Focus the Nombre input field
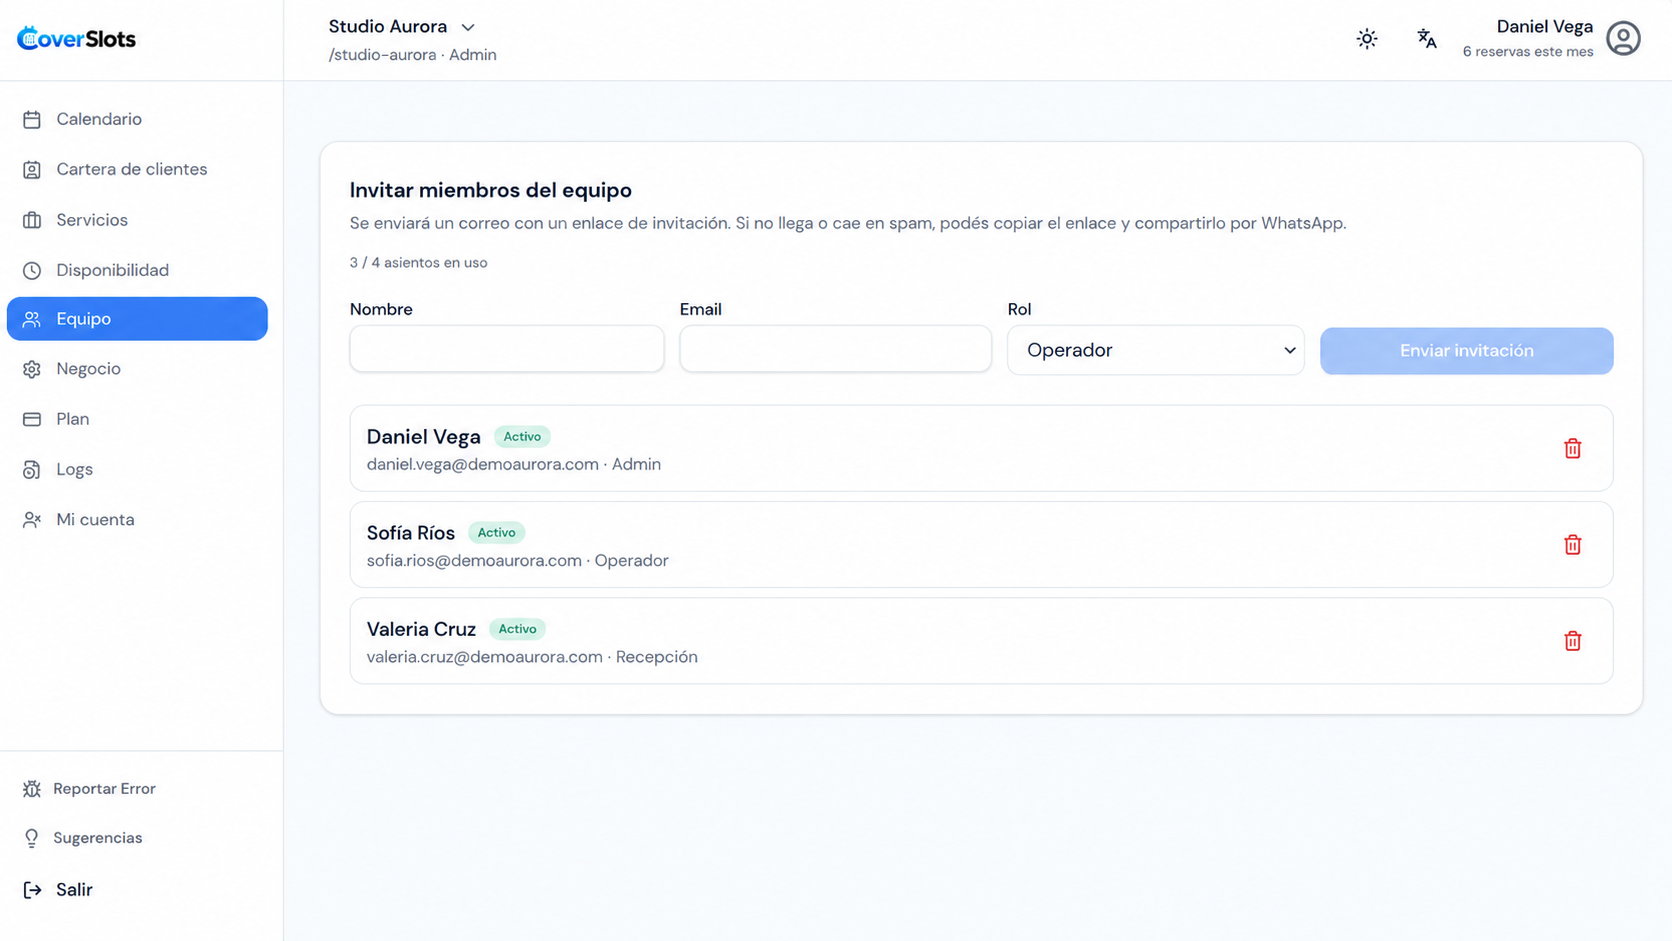 [x=507, y=348]
